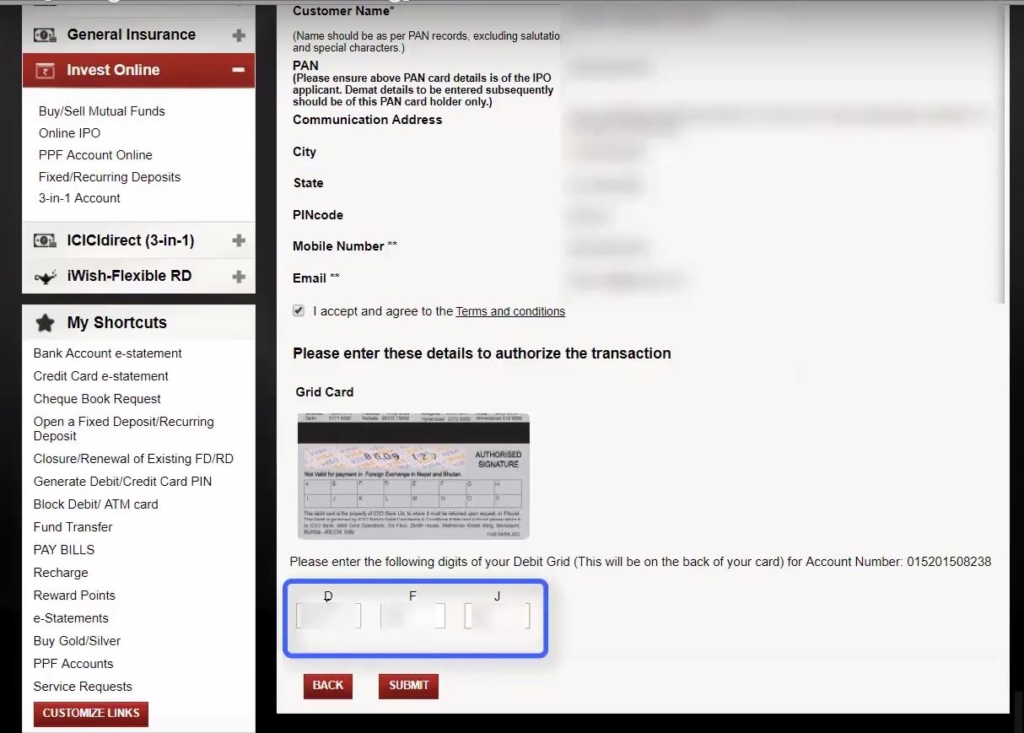Click the grid digit field for J
This screenshot has width=1024, height=733.
[x=497, y=616]
